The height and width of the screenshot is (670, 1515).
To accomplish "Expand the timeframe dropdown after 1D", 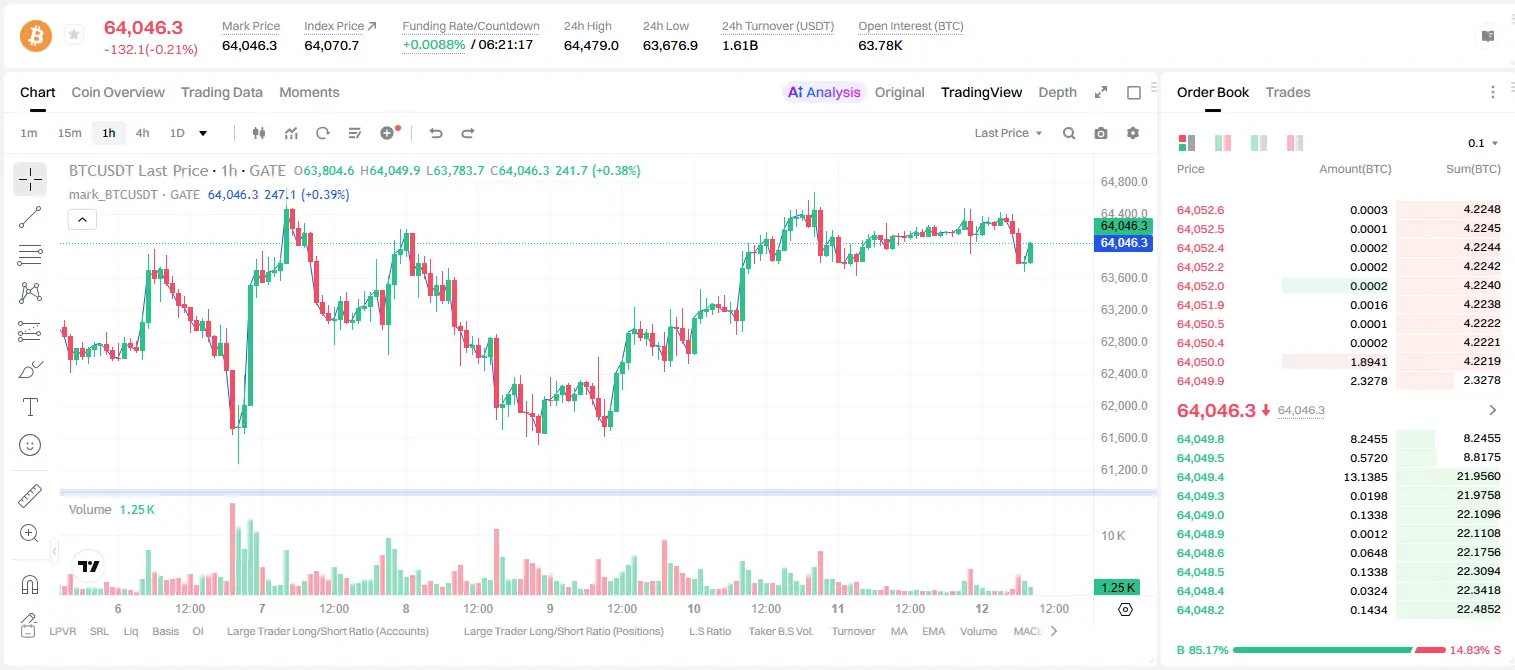I will point(203,133).
